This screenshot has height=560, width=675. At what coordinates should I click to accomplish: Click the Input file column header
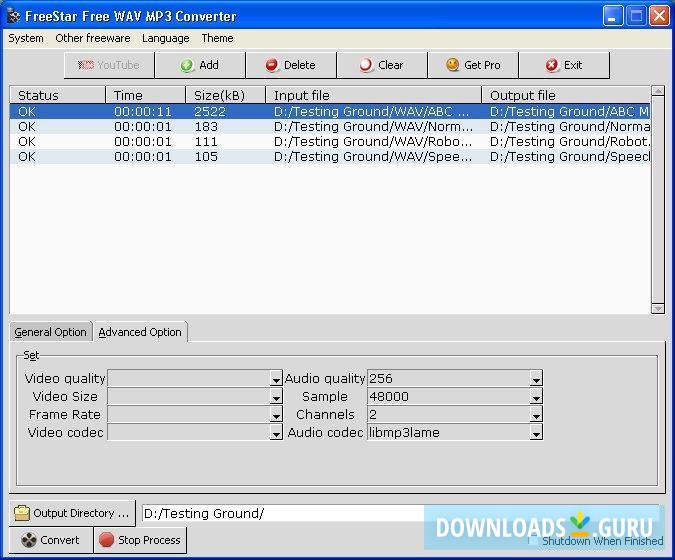point(374,95)
